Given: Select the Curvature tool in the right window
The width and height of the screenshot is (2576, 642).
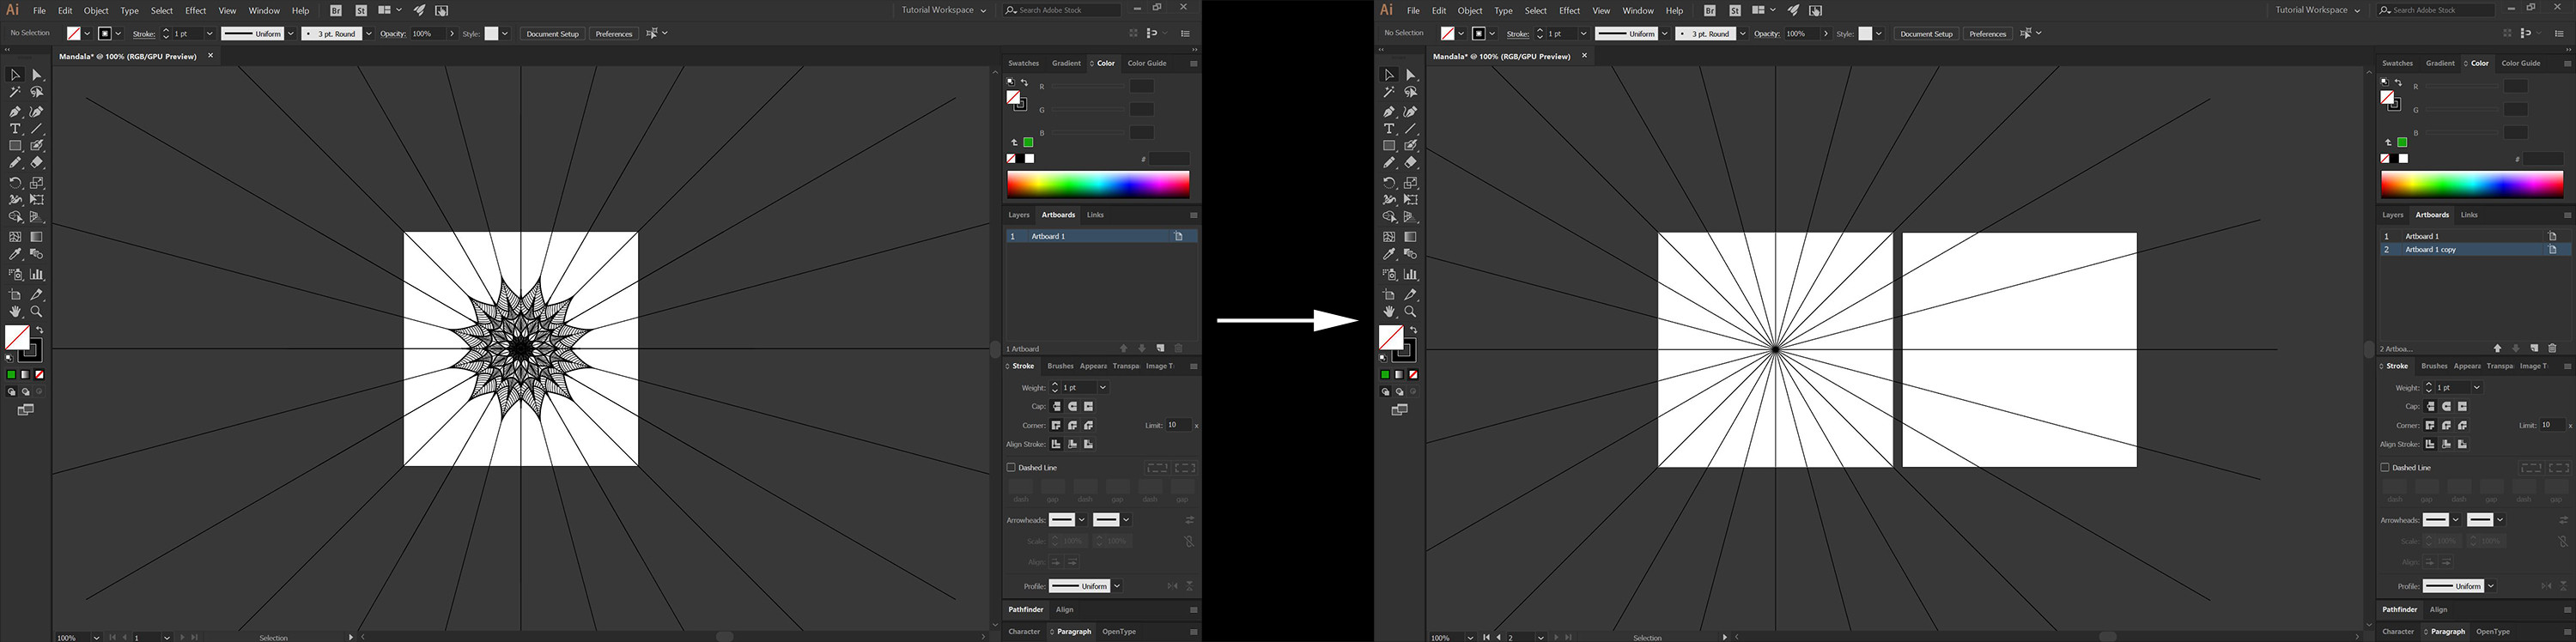Looking at the screenshot, I should point(1411,112).
